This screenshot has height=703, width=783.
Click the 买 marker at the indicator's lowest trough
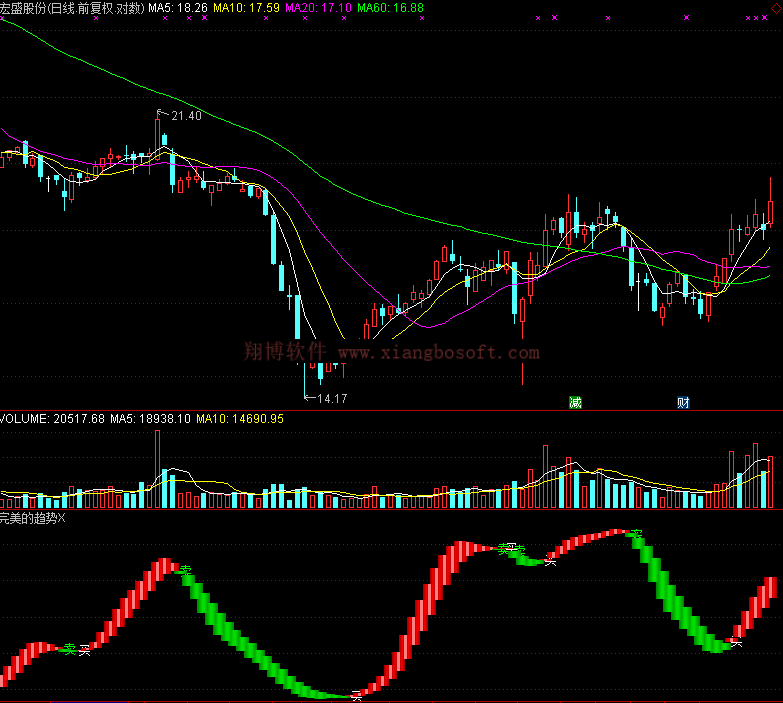(356, 696)
